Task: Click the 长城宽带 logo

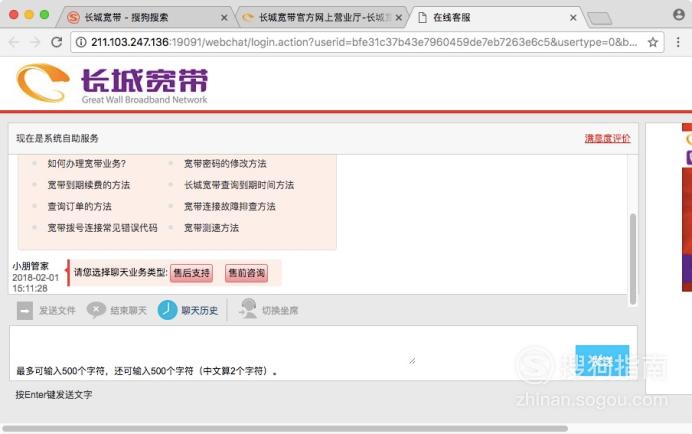Action: (112, 83)
